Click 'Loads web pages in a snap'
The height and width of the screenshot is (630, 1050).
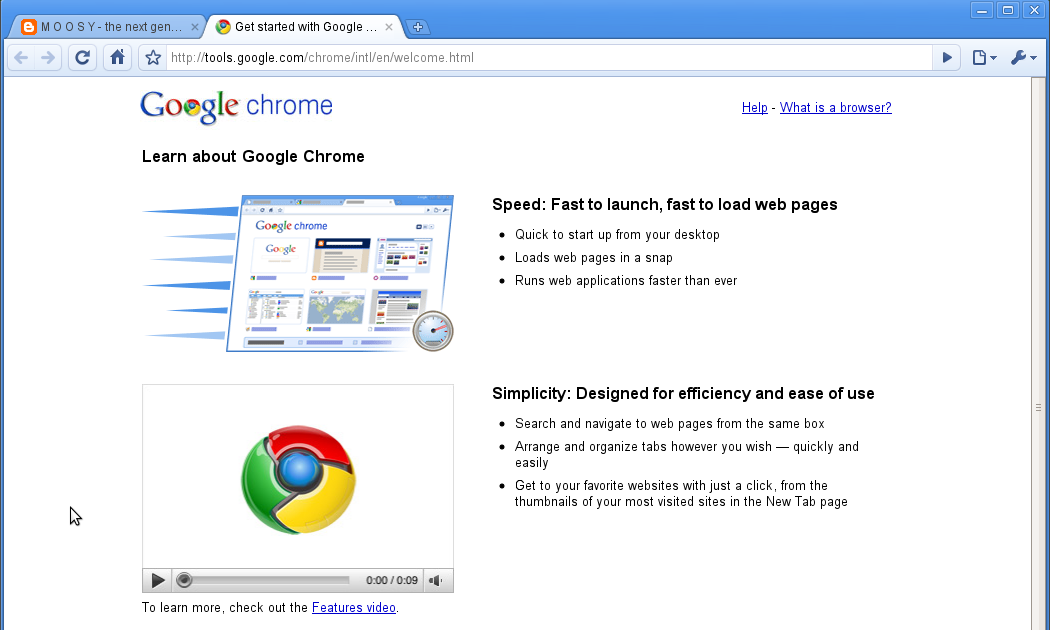[x=593, y=257]
